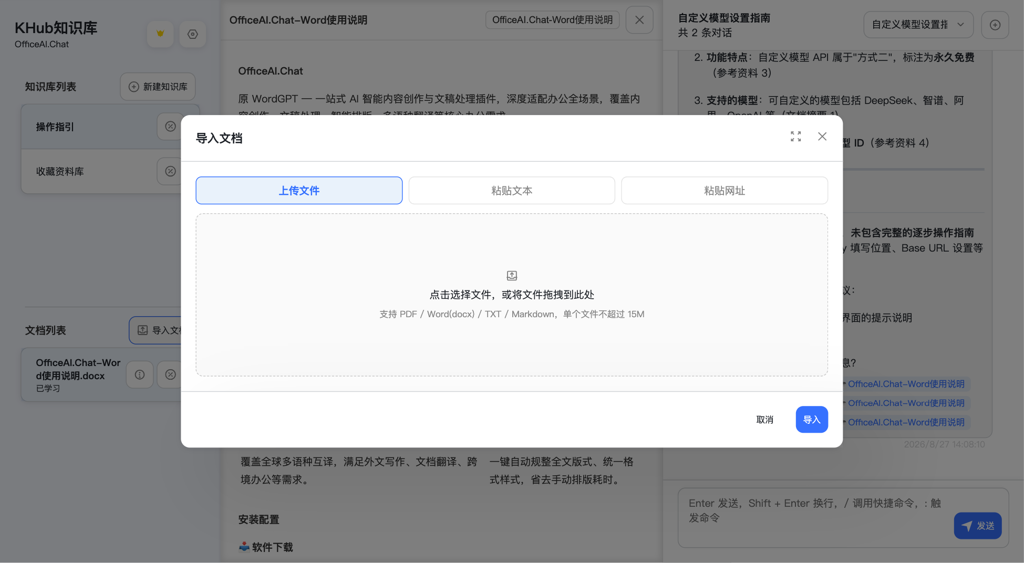Click the 安装配置 heading in document
The width and height of the screenshot is (1024, 563).
coord(259,519)
